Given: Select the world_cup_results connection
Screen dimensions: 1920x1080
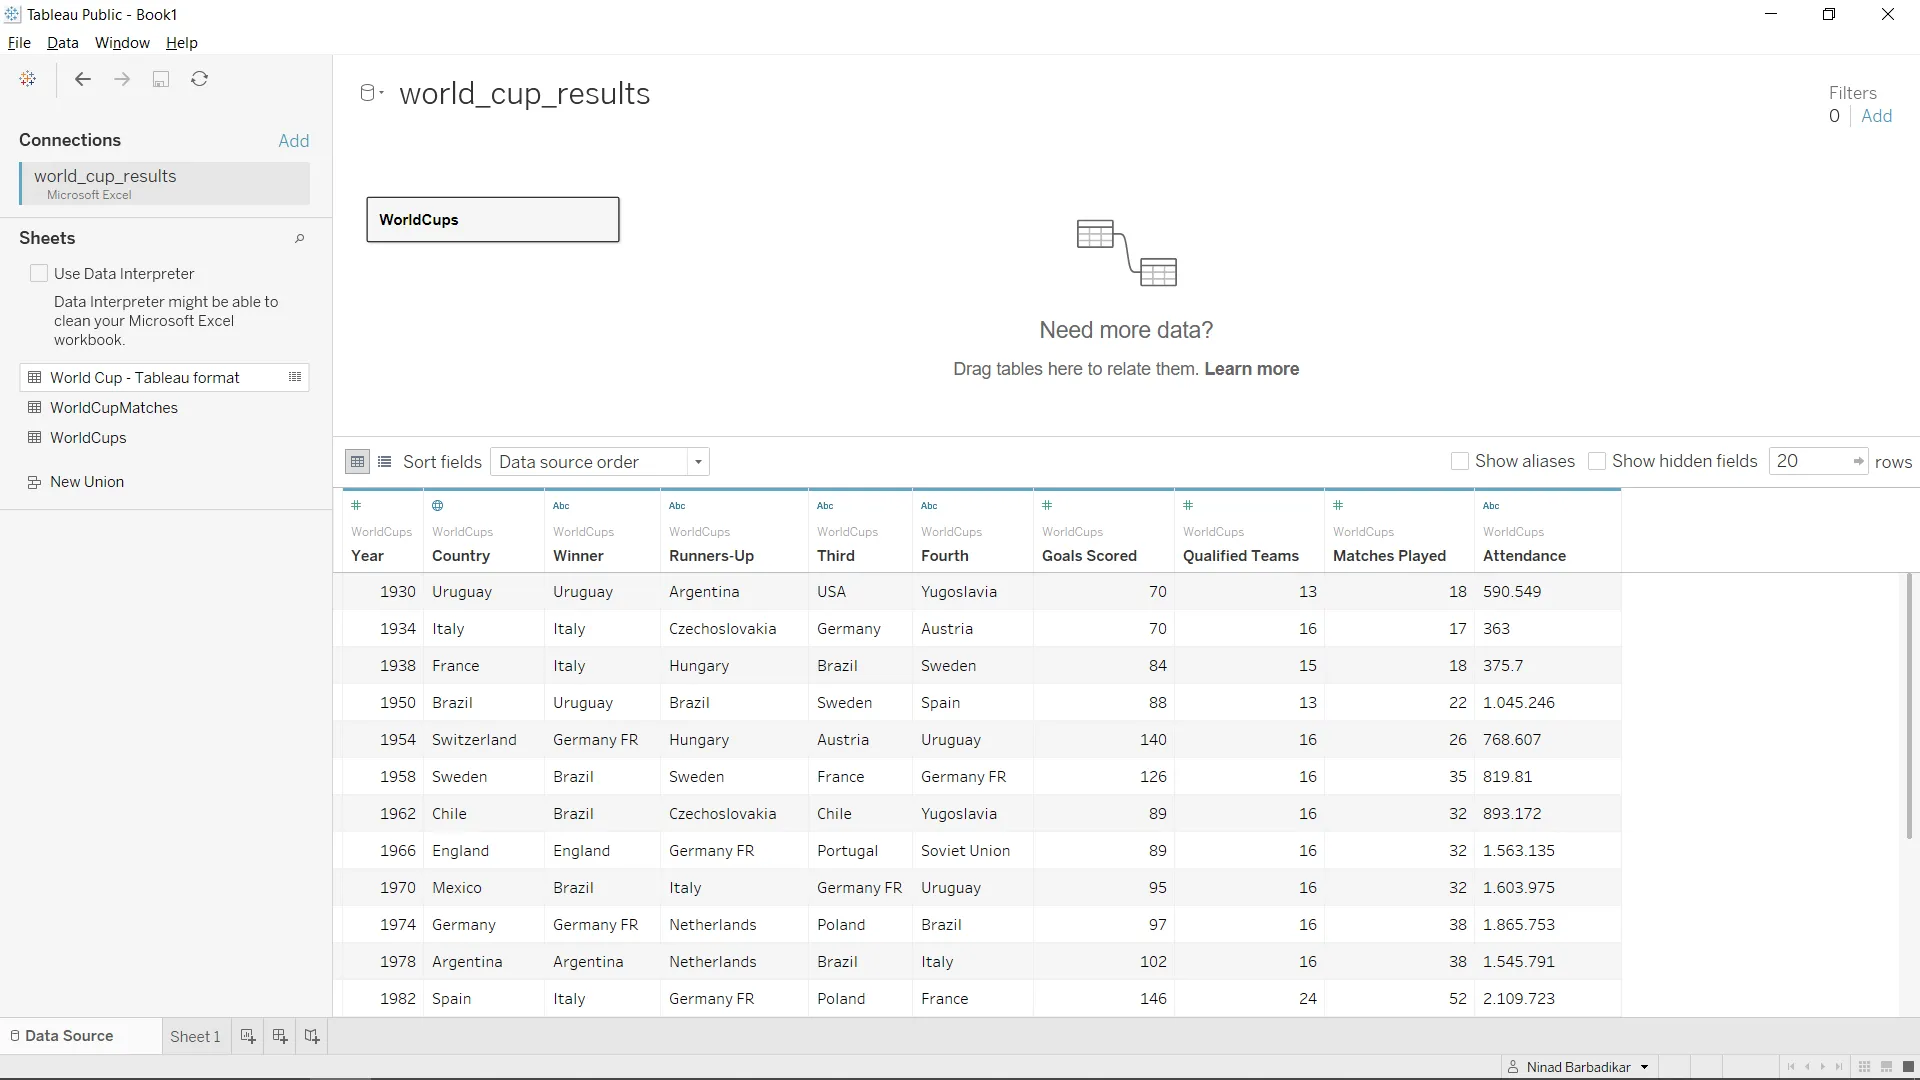Looking at the screenshot, I should coord(164,184).
